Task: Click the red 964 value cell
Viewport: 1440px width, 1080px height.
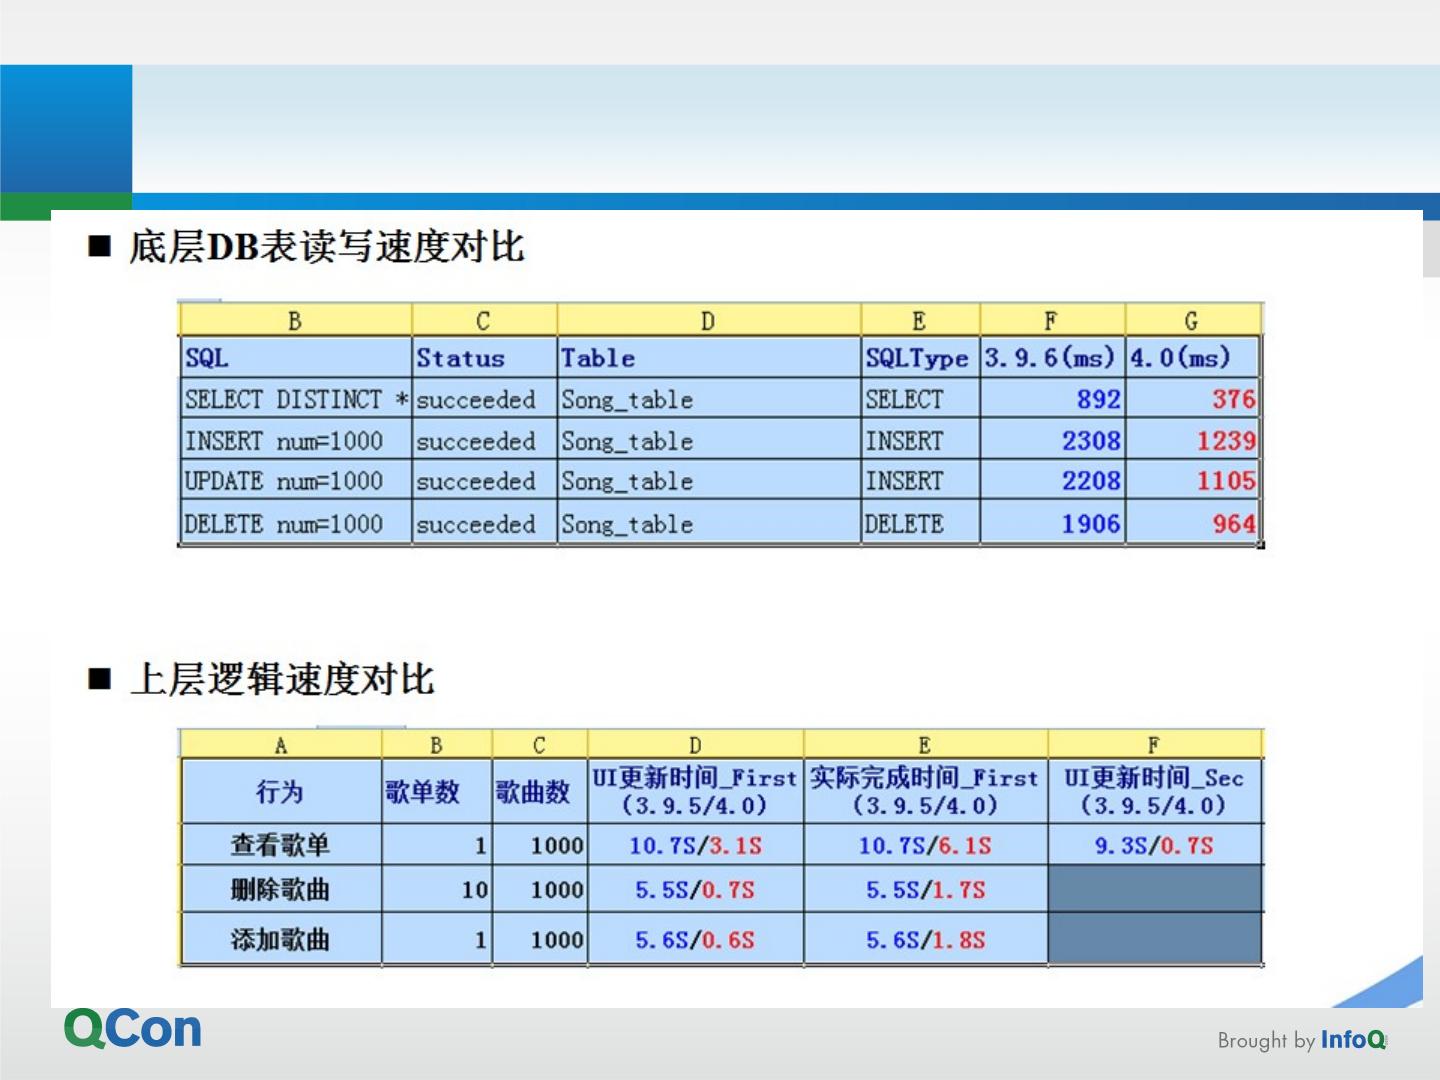Action: pyautogui.click(x=1192, y=524)
